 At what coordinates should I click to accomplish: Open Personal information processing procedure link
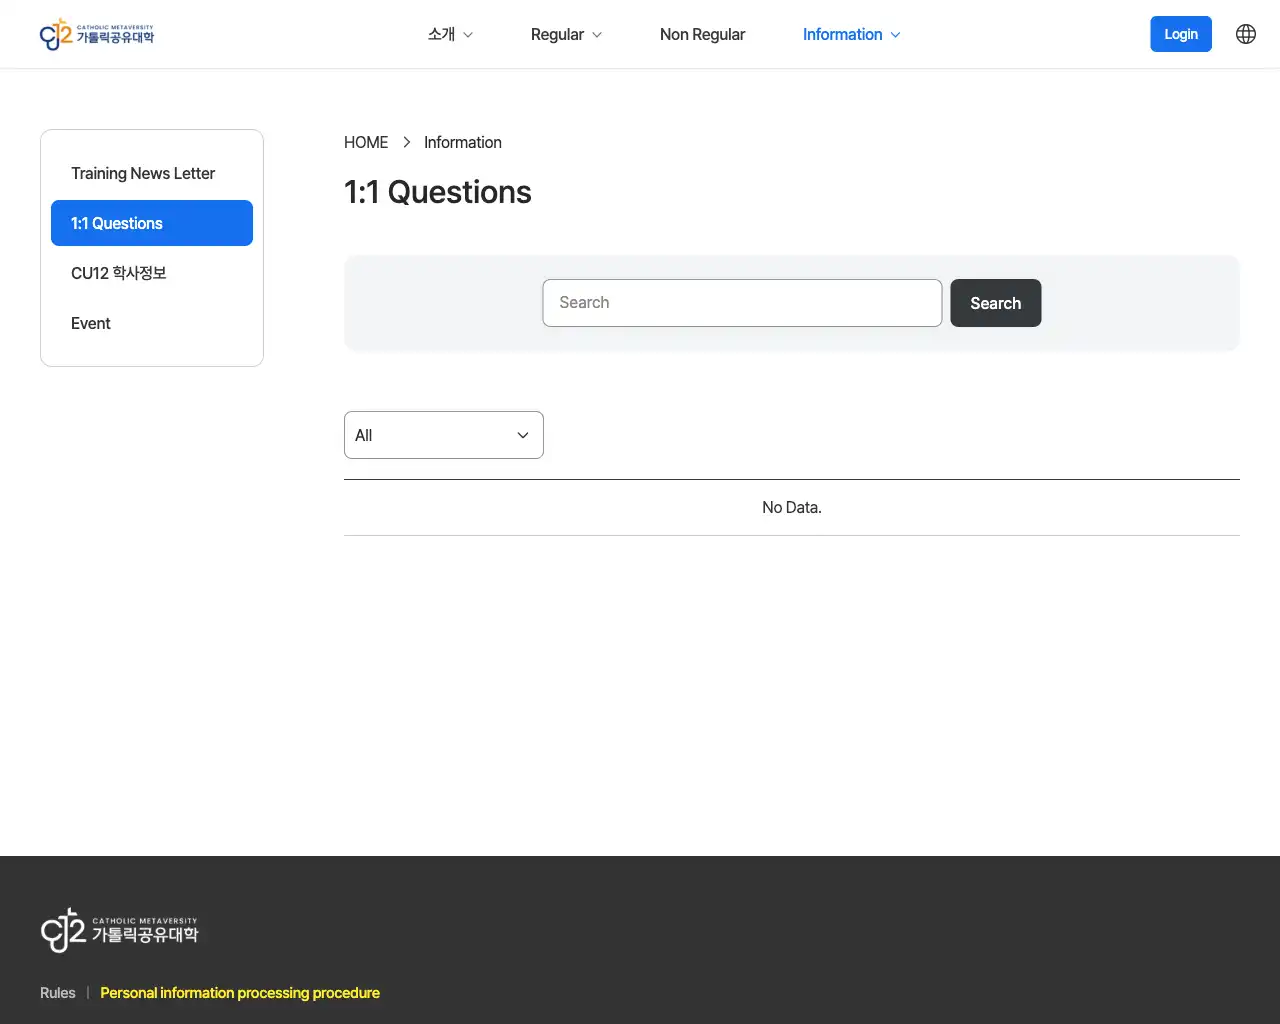[240, 993]
